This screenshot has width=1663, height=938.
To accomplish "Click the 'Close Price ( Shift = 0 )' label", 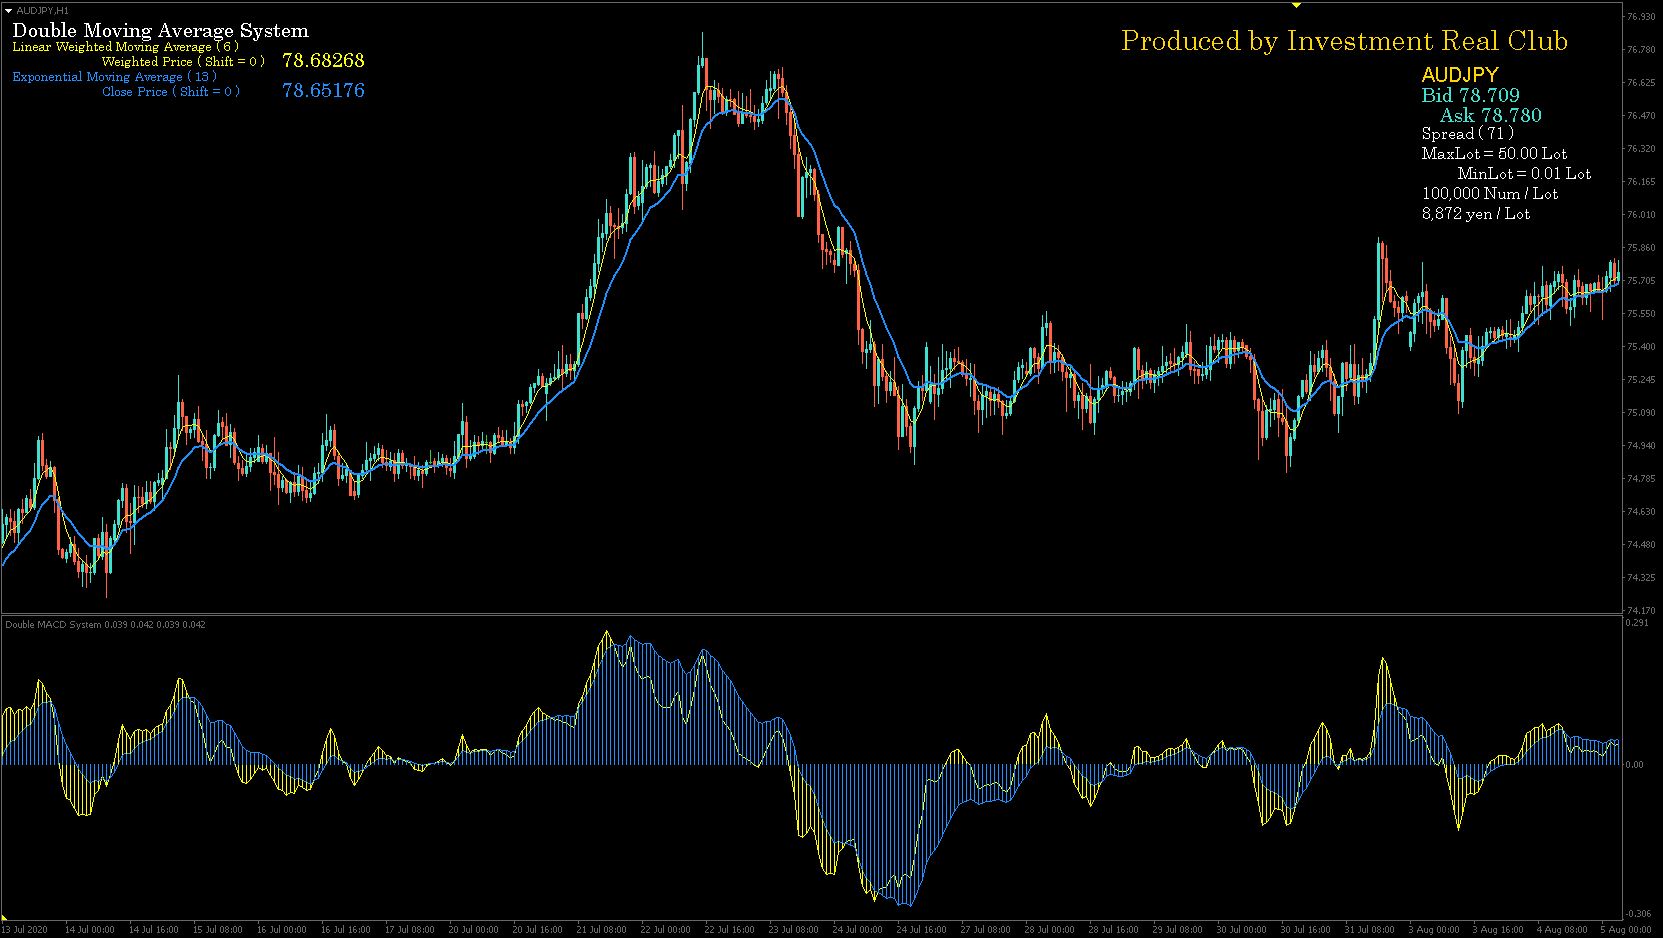I will (171, 92).
